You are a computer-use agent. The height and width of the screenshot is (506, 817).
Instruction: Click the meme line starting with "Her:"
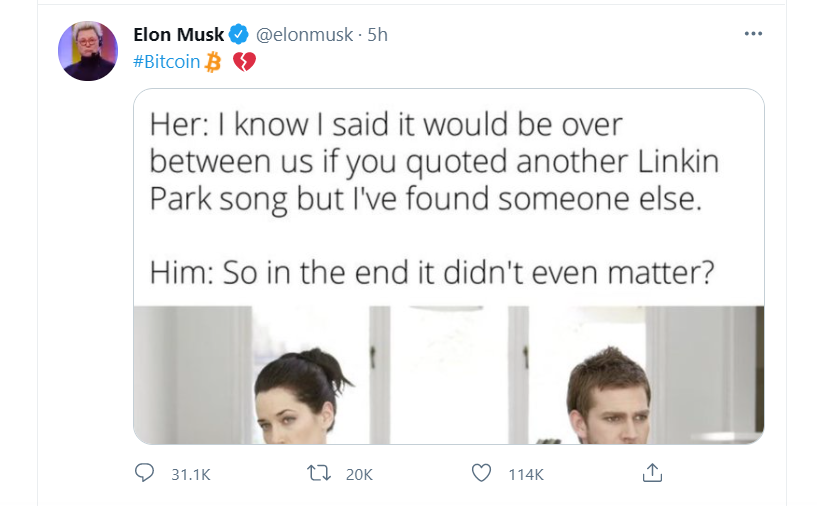pyautogui.click(x=385, y=124)
